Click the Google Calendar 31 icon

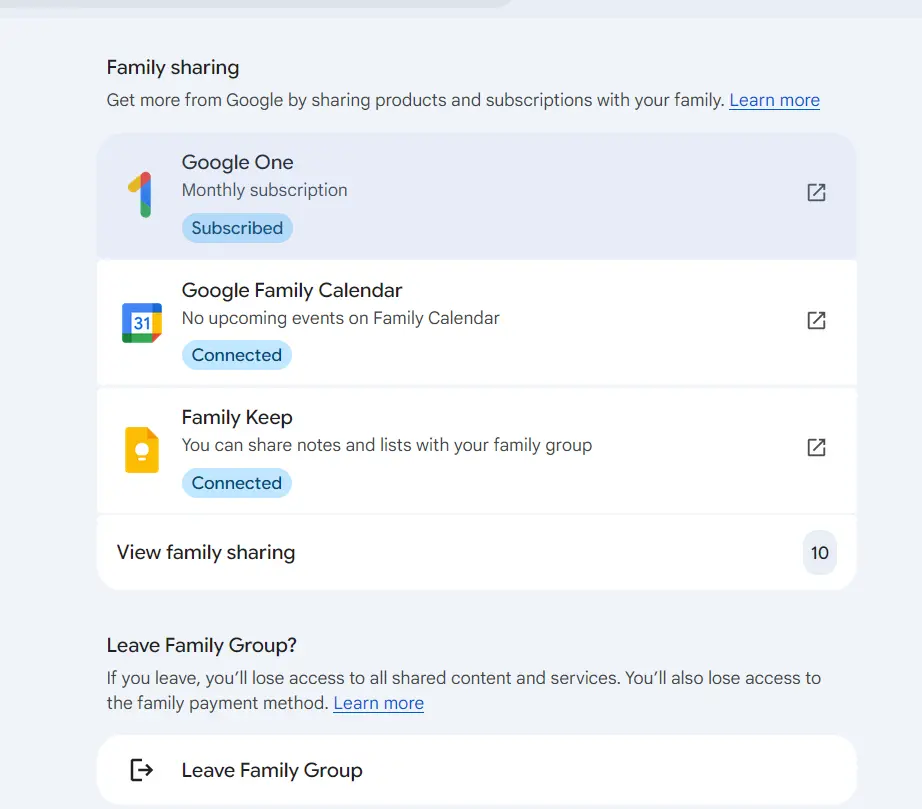(x=142, y=323)
